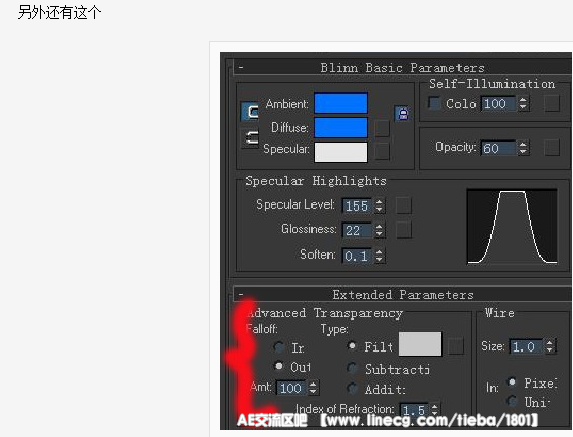Select the Filter transparency type

tap(352, 345)
